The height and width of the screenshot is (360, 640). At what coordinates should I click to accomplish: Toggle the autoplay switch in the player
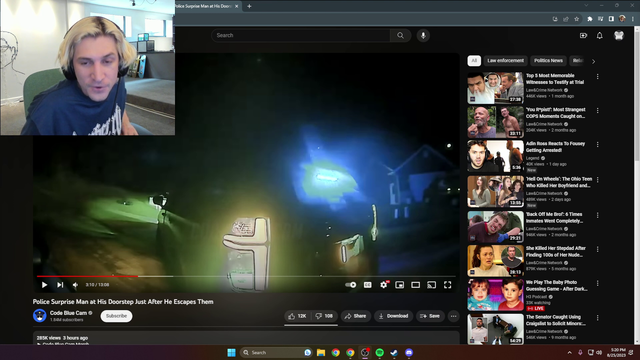[x=351, y=285]
